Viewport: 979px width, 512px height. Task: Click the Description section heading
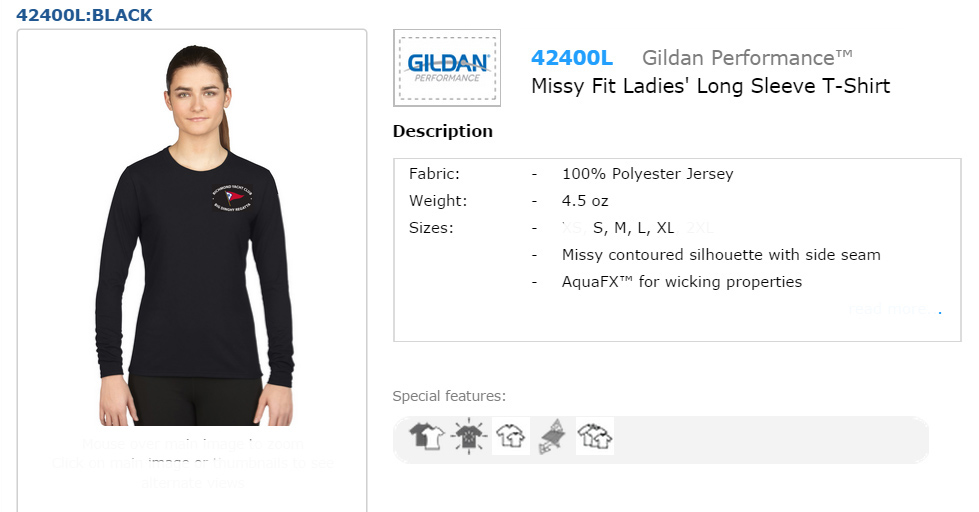pyautogui.click(x=443, y=131)
